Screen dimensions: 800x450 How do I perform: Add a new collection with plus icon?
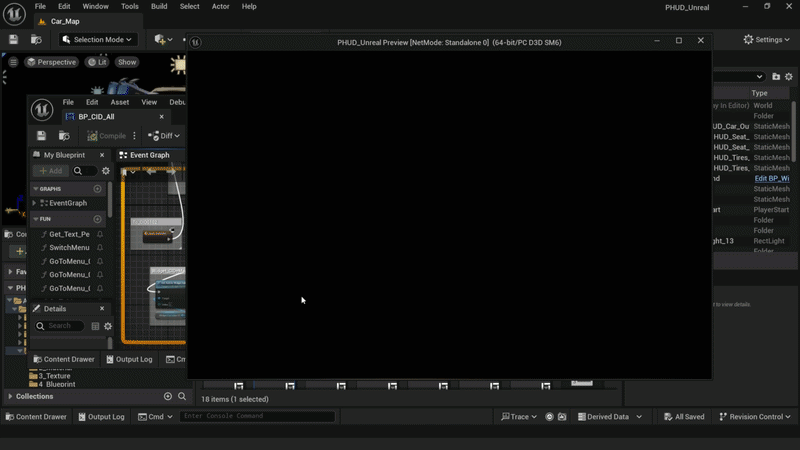(168, 396)
